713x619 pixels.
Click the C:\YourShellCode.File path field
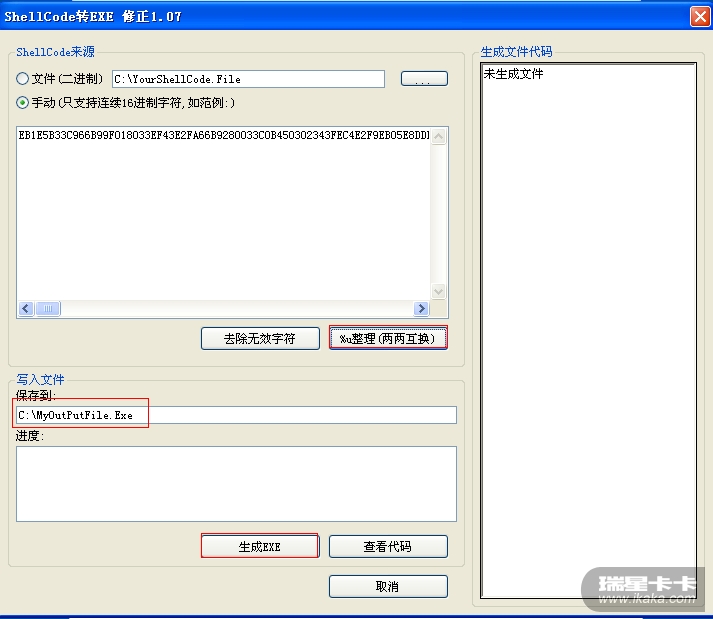tap(248, 79)
